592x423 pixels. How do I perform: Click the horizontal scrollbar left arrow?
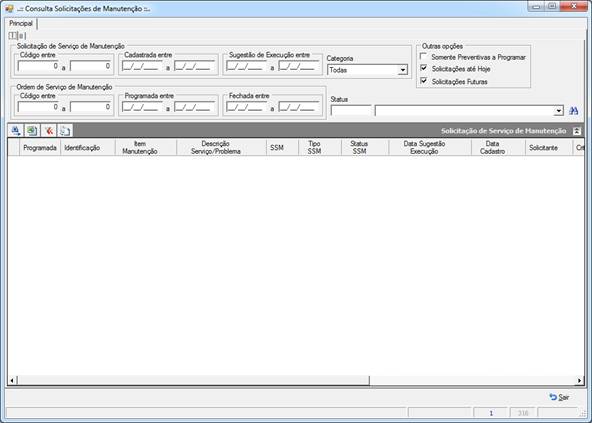pyautogui.click(x=12, y=380)
